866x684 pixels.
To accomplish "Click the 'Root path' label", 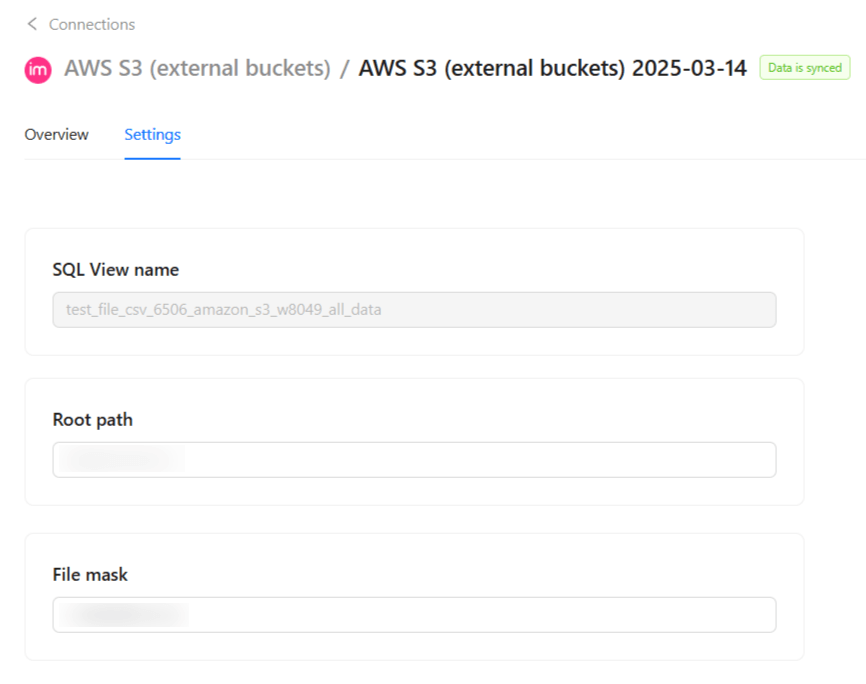I will [92, 420].
